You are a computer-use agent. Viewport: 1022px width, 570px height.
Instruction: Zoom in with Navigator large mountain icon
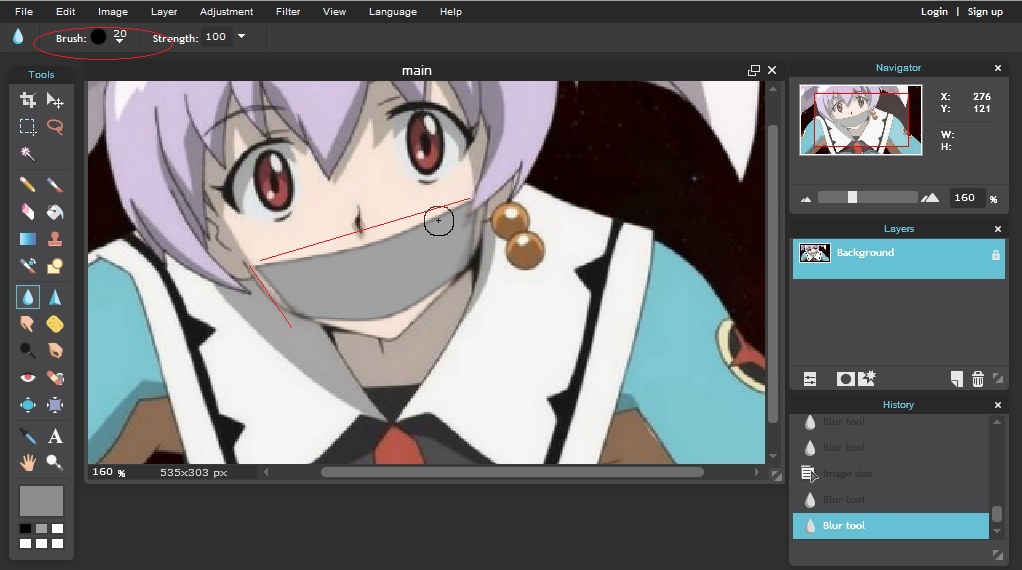(x=930, y=197)
